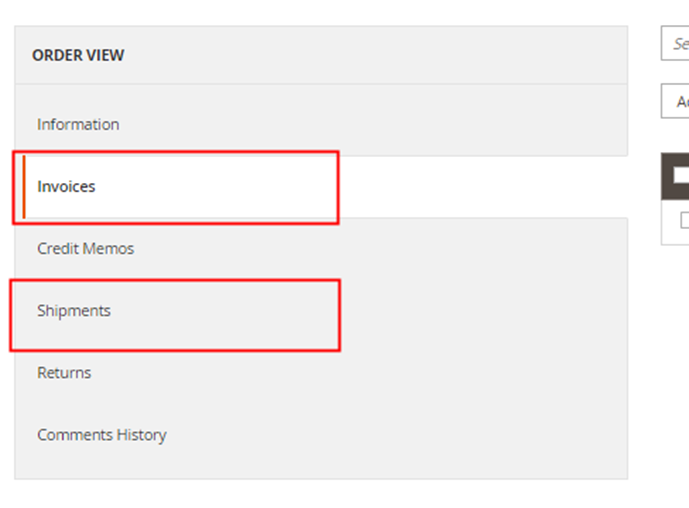Switch to the Invoices tab
This screenshot has width=689, height=508.
66,187
